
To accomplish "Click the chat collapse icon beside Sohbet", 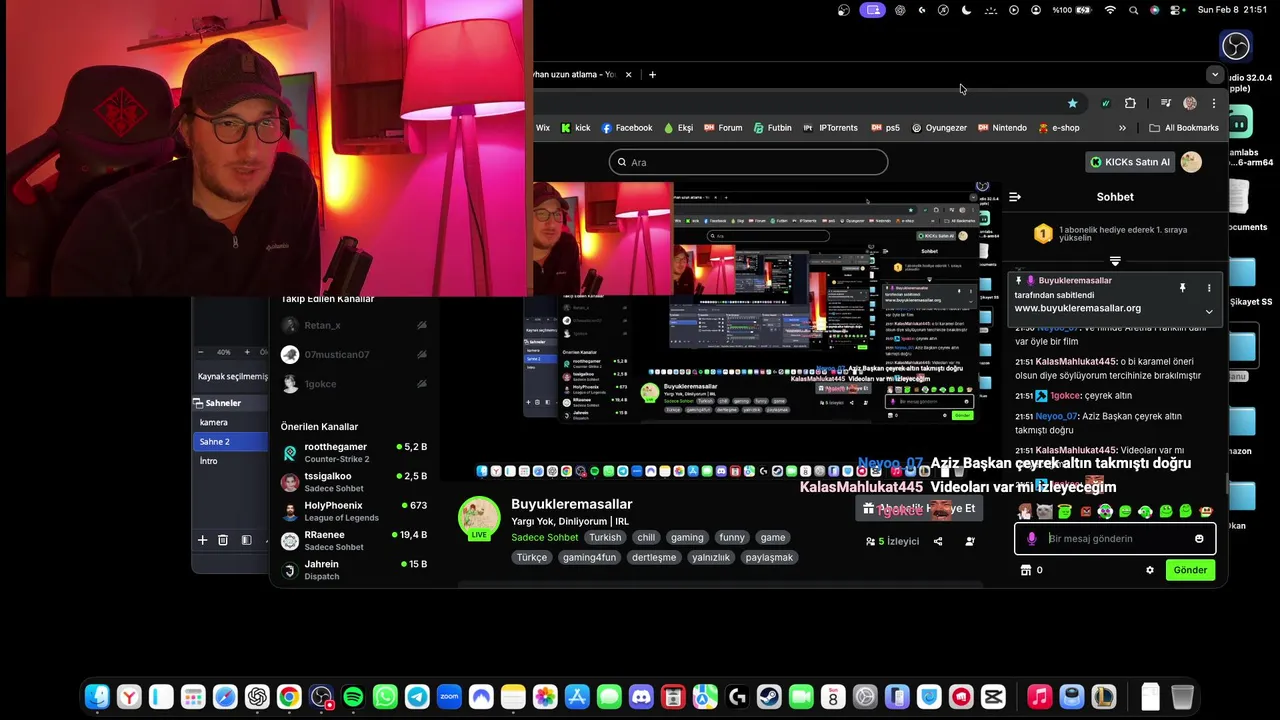I will (x=1014, y=197).
